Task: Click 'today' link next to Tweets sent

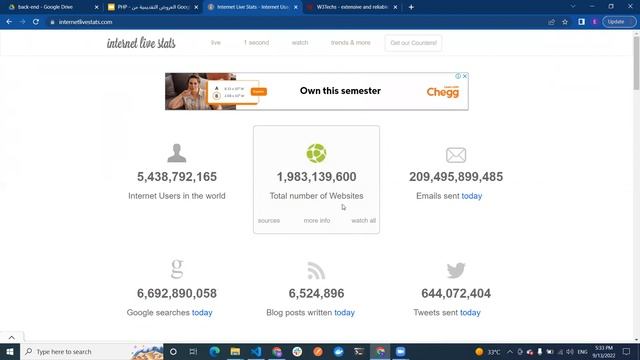Action: pos(470,313)
